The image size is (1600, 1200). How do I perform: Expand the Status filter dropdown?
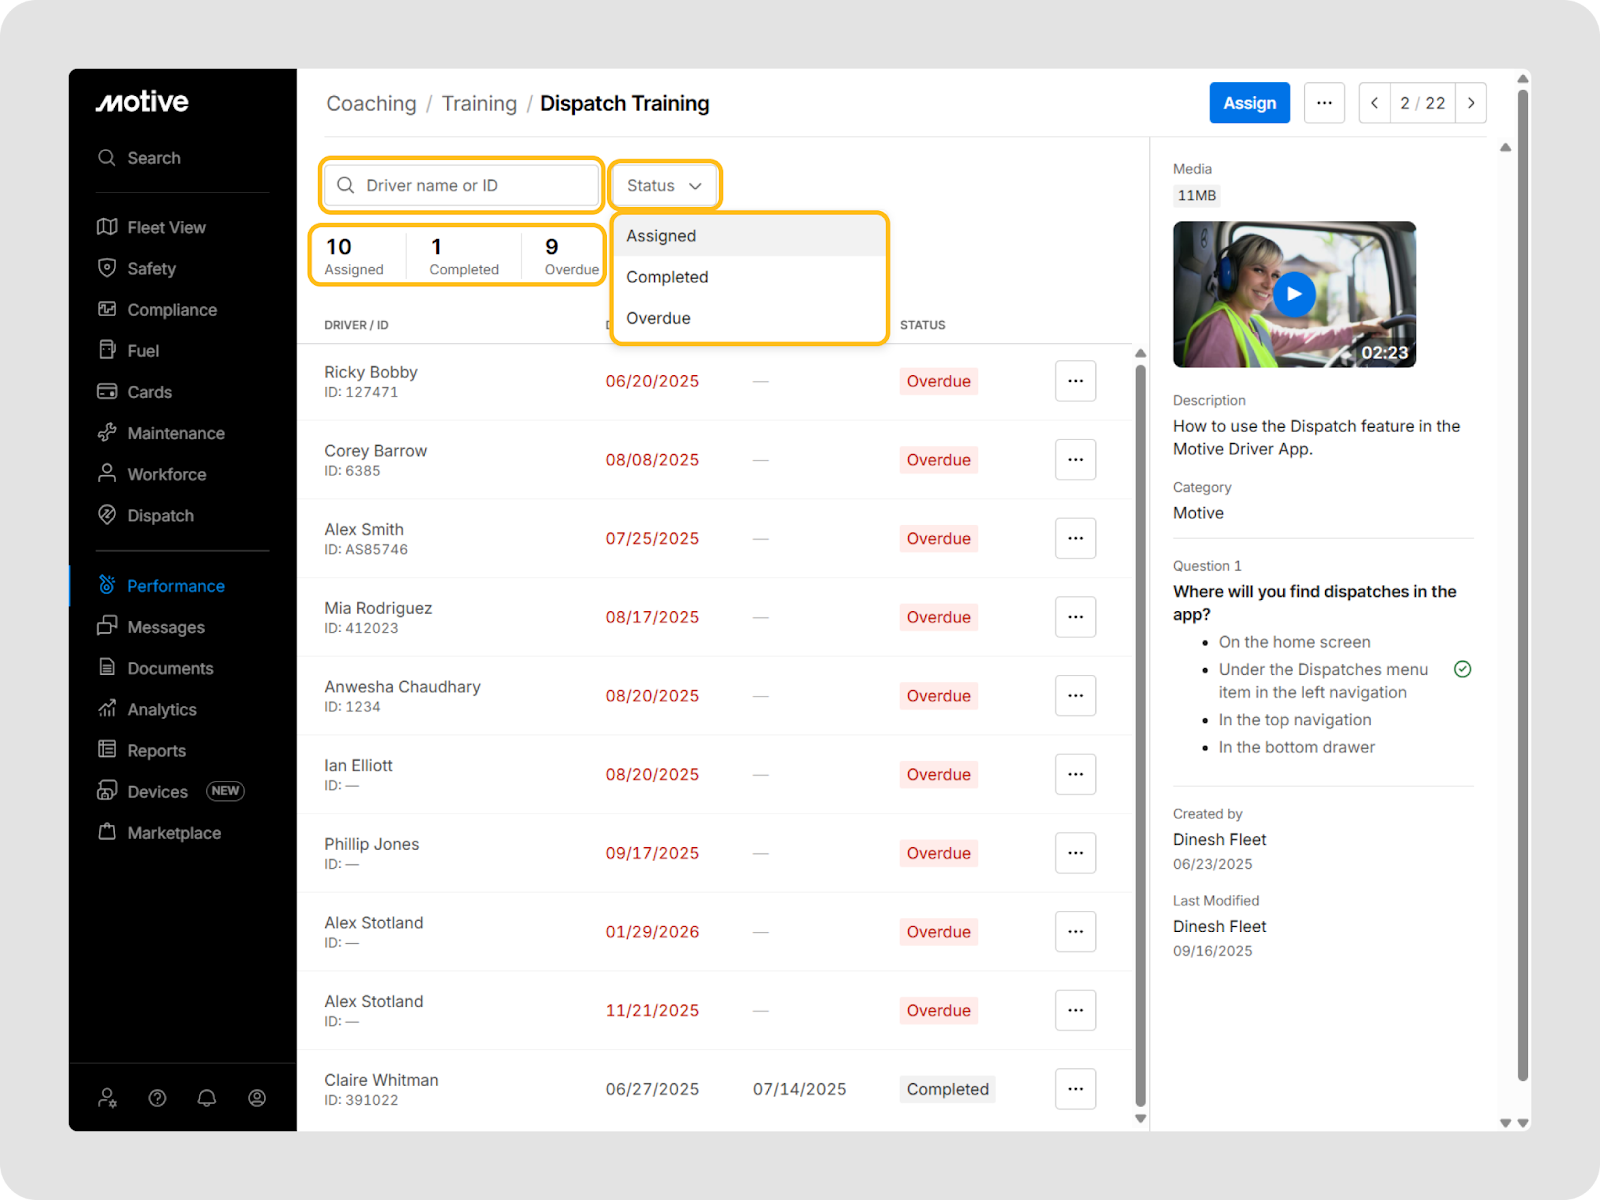tap(664, 186)
